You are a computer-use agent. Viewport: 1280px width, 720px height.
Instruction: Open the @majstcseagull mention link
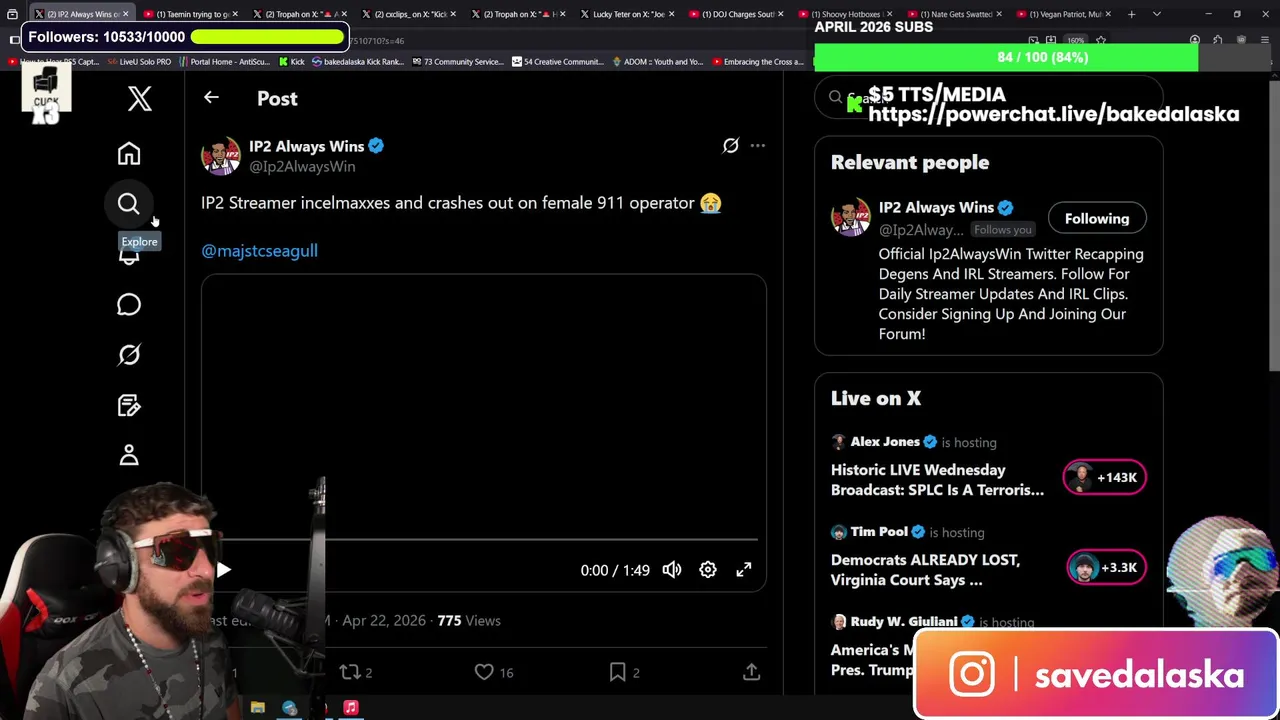pos(260,251)
